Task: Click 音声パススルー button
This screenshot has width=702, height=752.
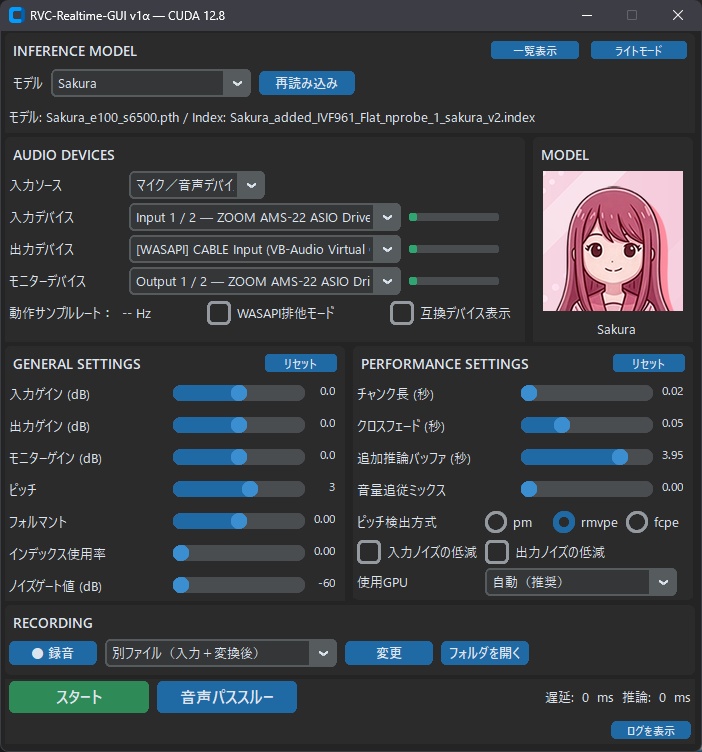Action: pos(227,697)
